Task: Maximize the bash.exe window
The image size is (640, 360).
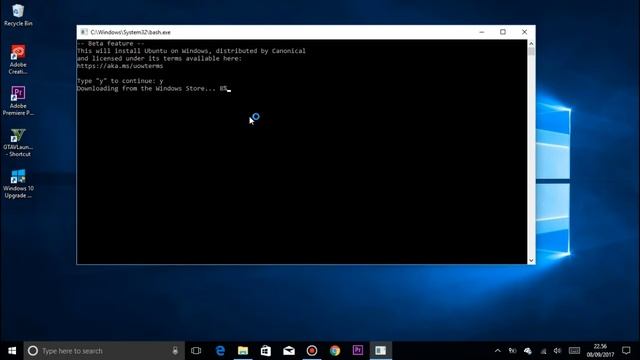Action: point(503,32)
